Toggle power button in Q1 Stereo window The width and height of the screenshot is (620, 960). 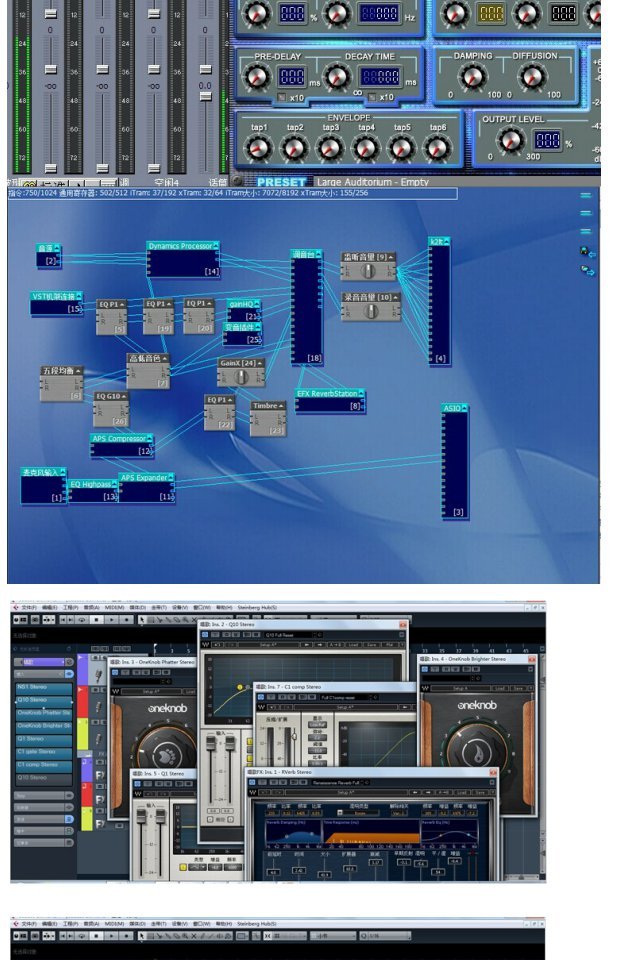137,784
